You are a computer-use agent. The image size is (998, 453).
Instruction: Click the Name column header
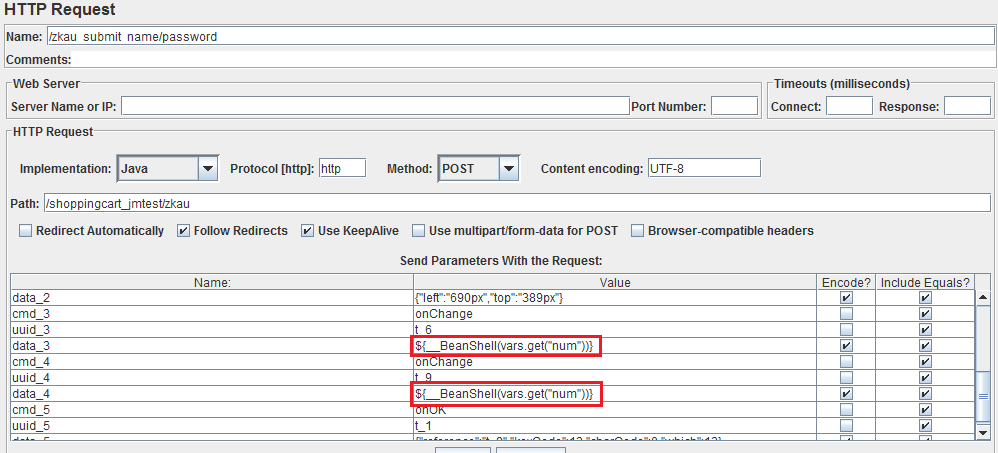(x=211, y=283)
